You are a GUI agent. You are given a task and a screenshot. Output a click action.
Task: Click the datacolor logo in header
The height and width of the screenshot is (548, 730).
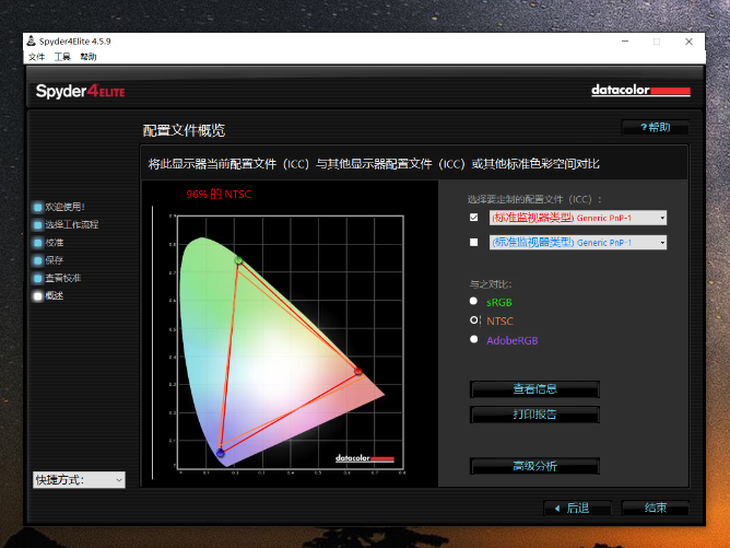click(640, 91)
